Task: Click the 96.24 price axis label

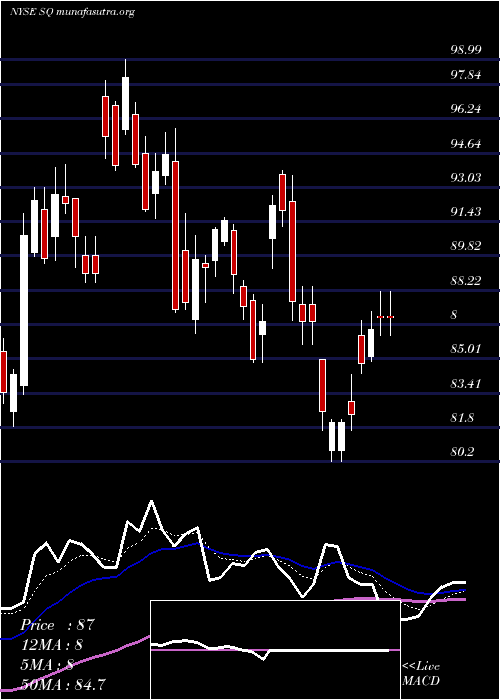Action: tap(466, 108)
